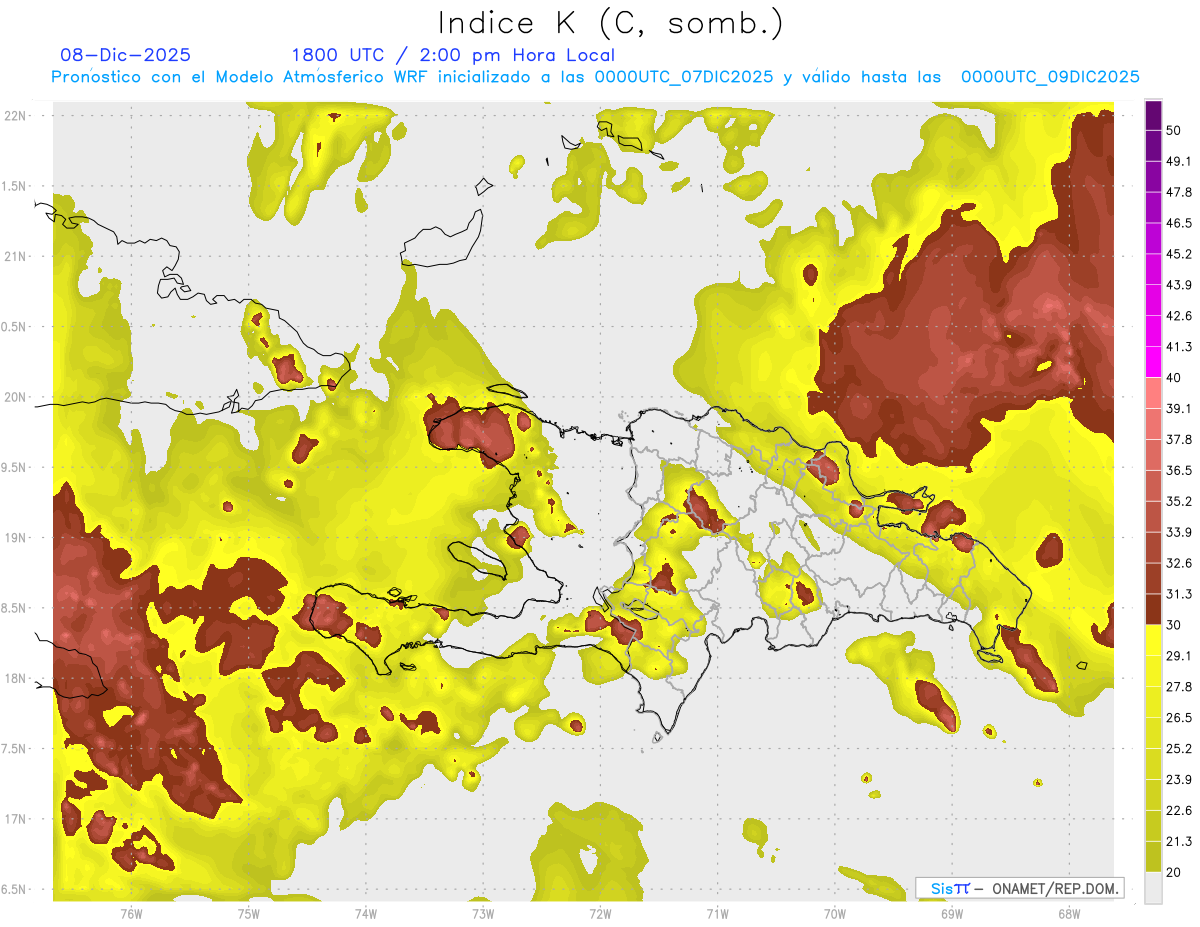Click the '74W' longitude label
The image size is (1200, 927).
click(366, 913)
